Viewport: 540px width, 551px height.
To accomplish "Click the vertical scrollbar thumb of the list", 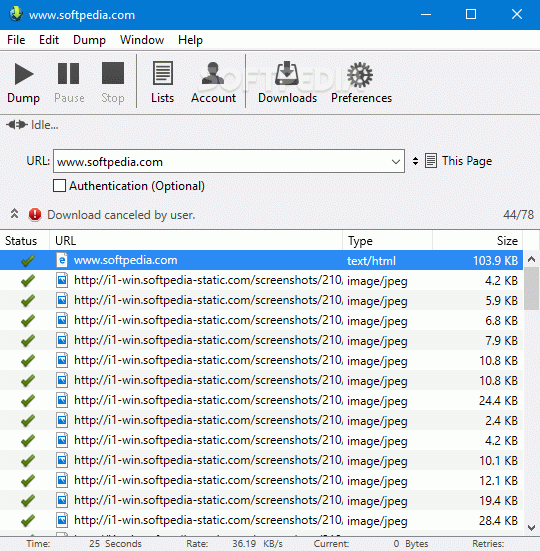I will [x=532, y=288].
